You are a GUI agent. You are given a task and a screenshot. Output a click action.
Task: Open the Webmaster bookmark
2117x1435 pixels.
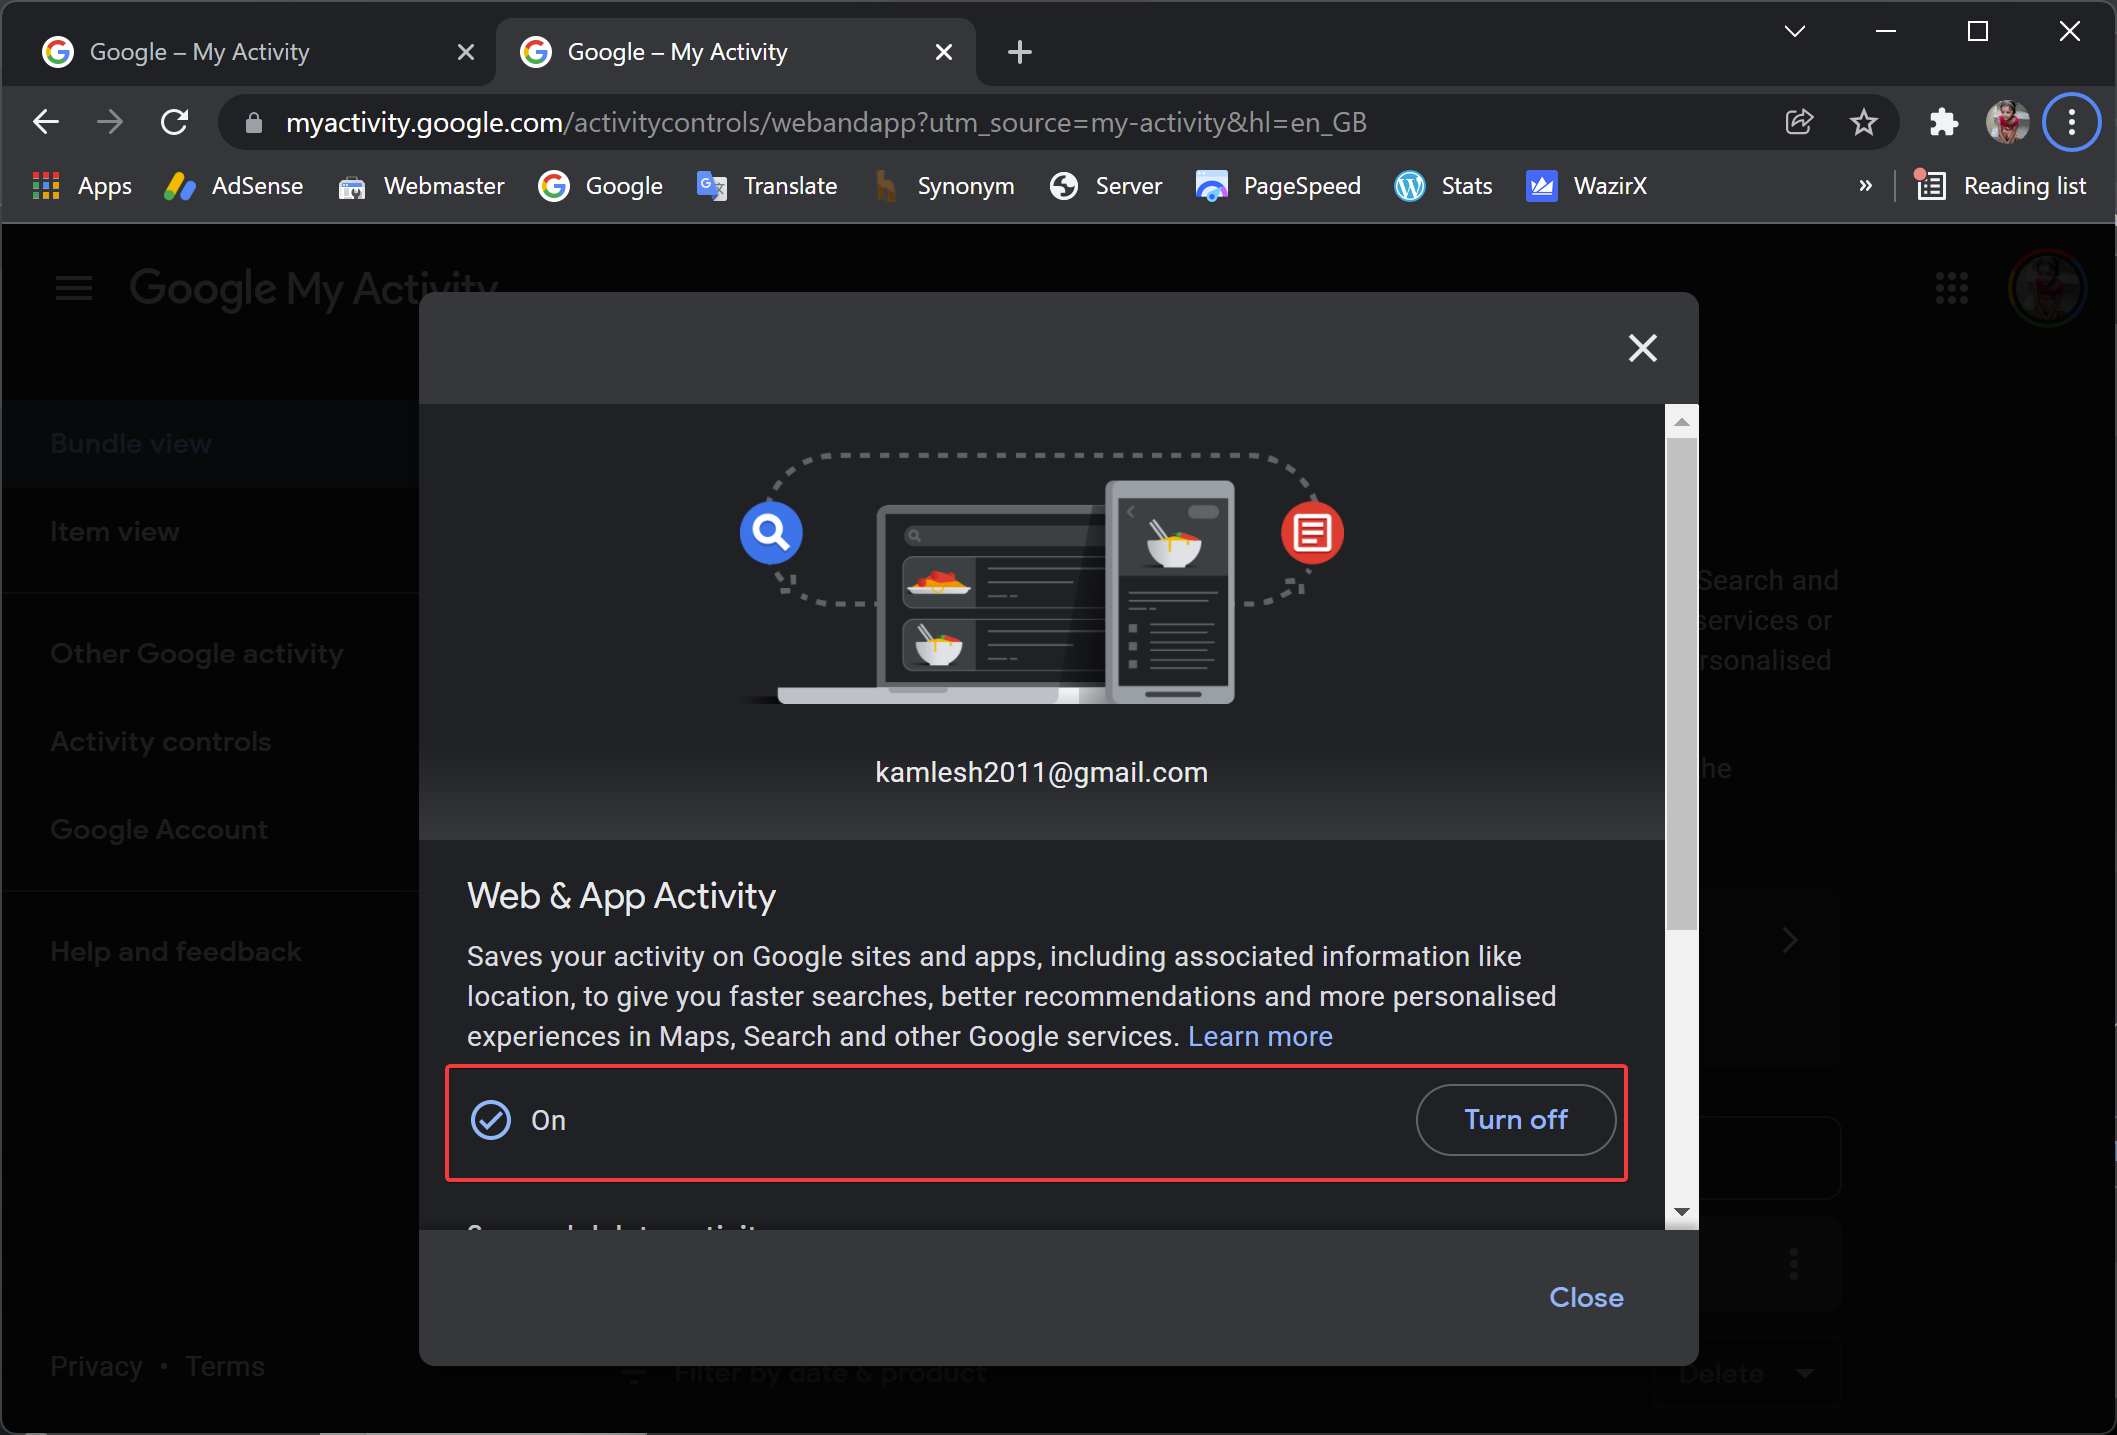pos(421,186)
